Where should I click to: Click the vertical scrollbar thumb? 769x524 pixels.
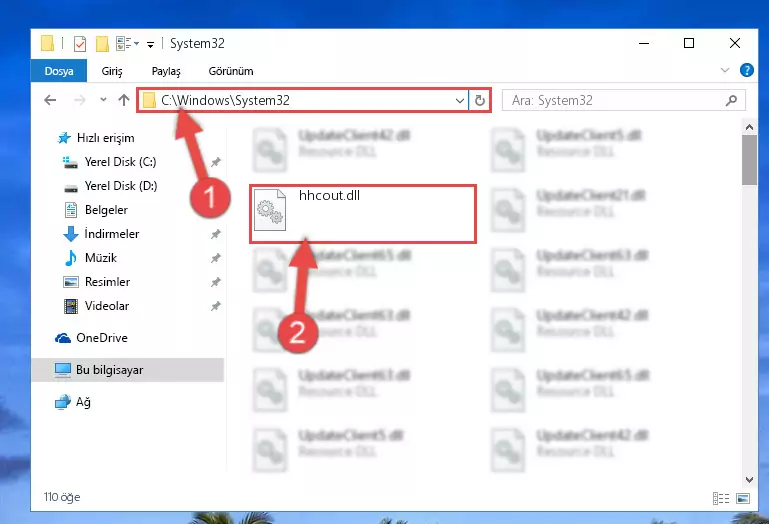(x=749, y=160)
